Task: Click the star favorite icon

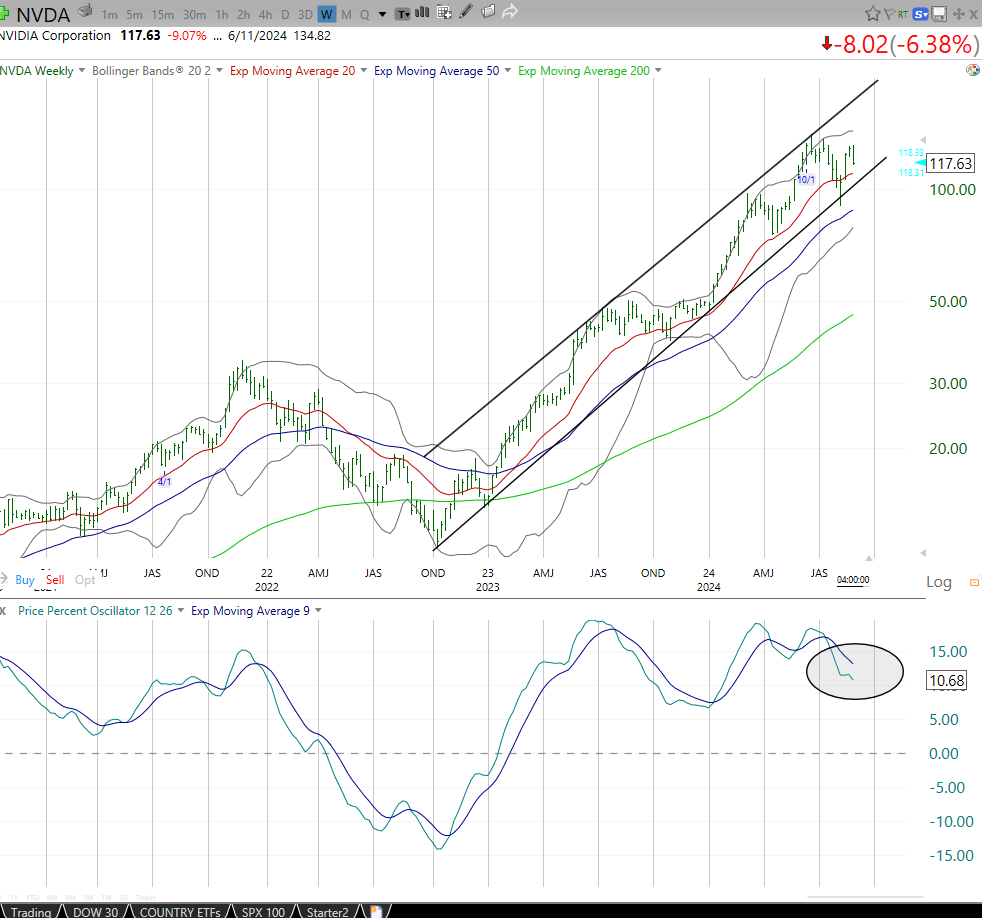Action: click(x=872, y=13)
